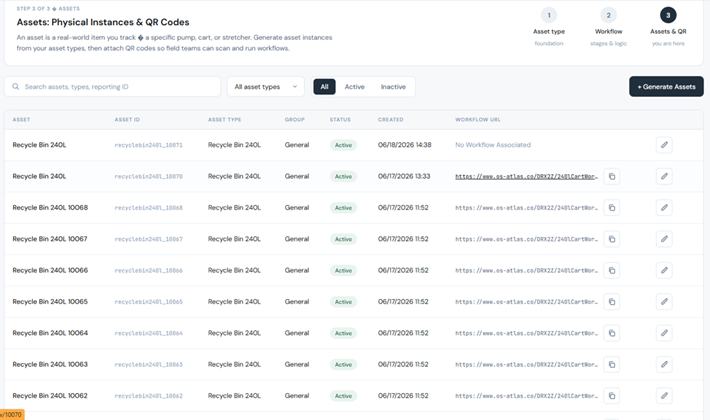Click the Generate Assets button
This screenshot has width=710, height=420.
666,86
